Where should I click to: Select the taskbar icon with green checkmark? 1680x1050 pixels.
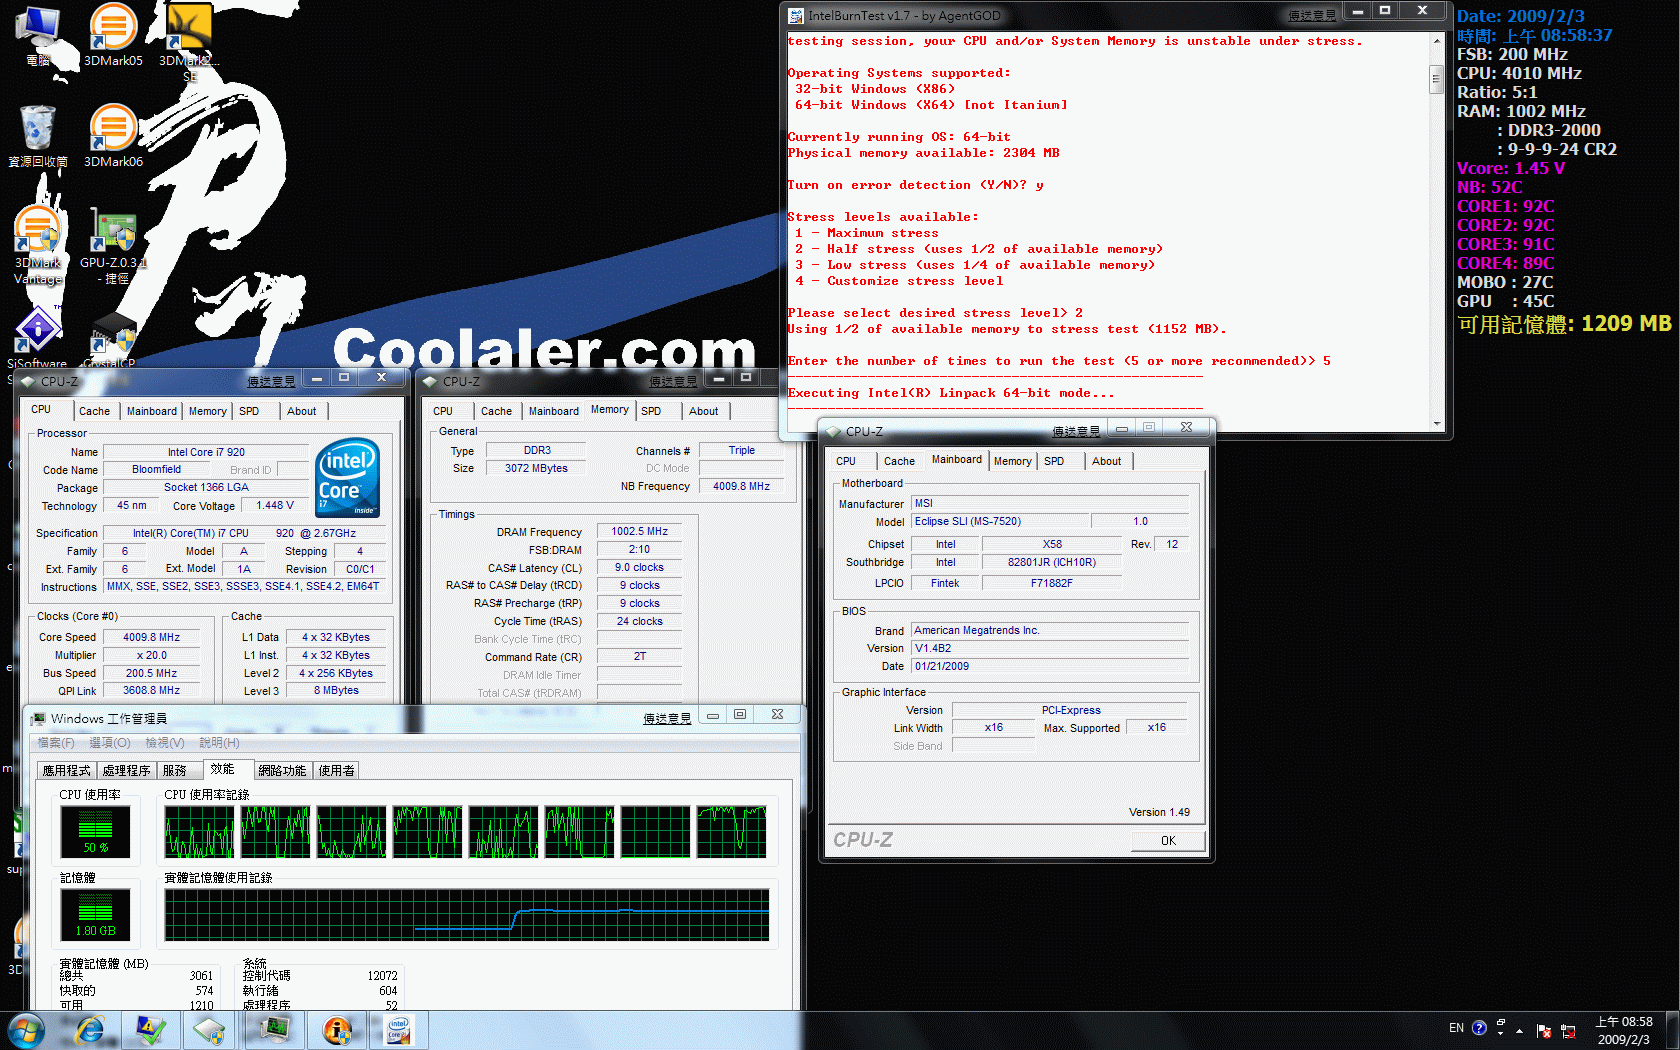point(151,1030)
